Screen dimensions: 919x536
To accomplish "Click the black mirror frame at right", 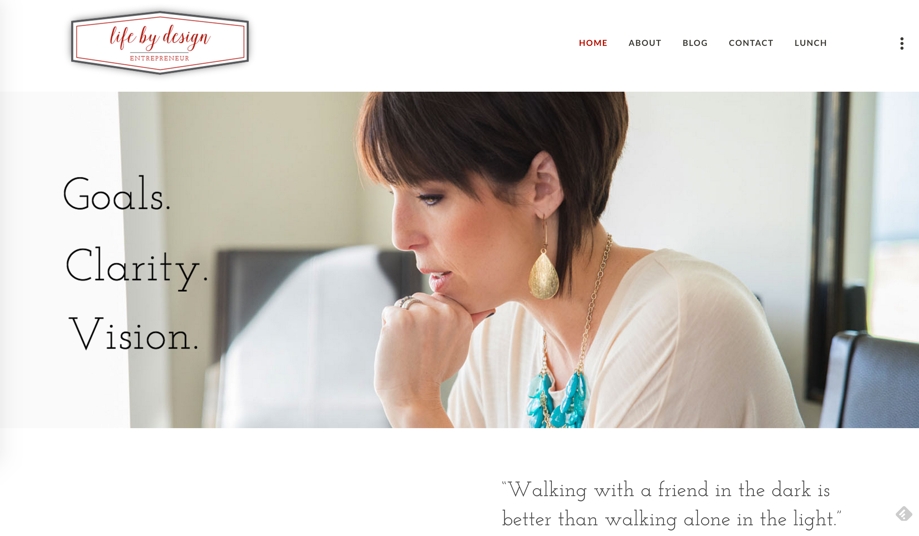I will 828,246.
